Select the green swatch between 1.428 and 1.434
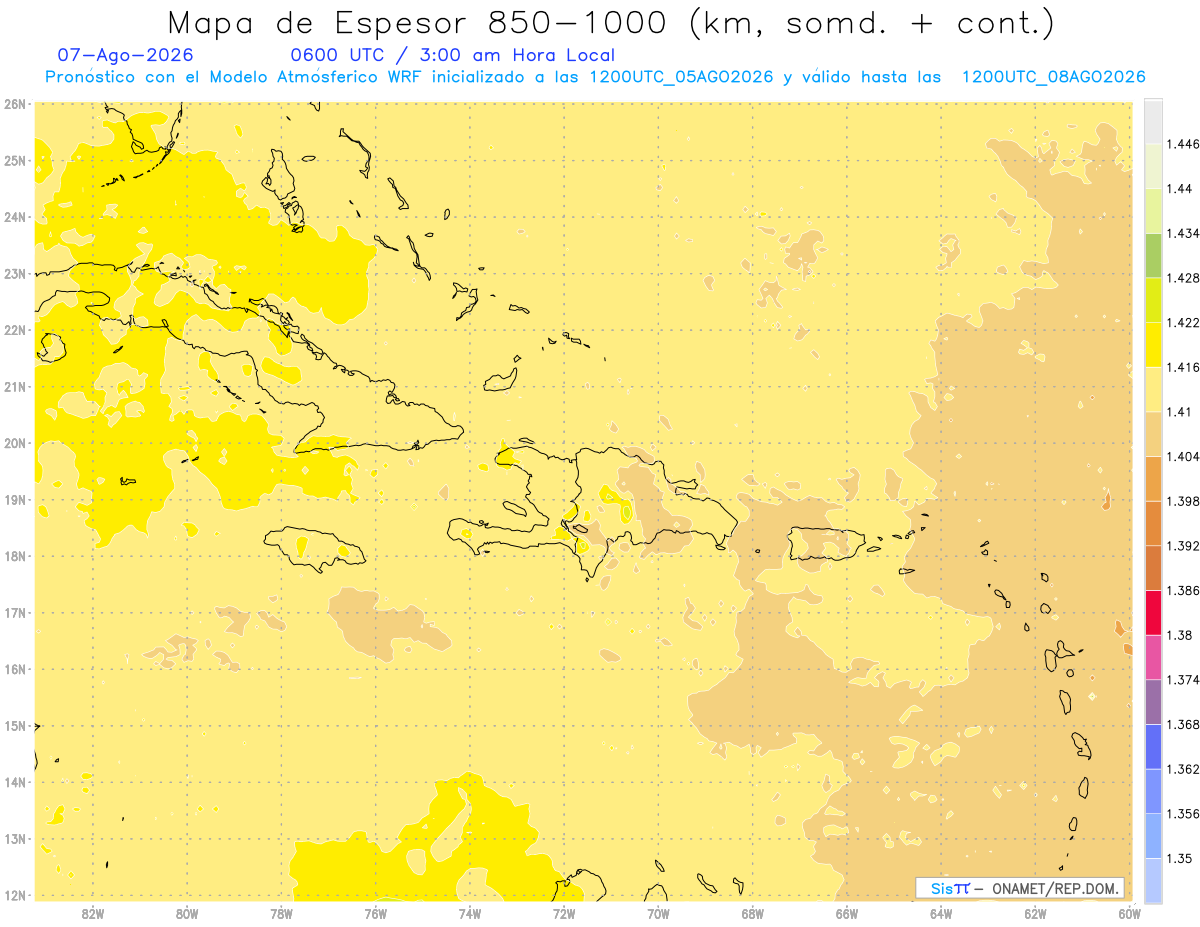The height and width of the screenshot is (927, 1200). pos(1153,255)
